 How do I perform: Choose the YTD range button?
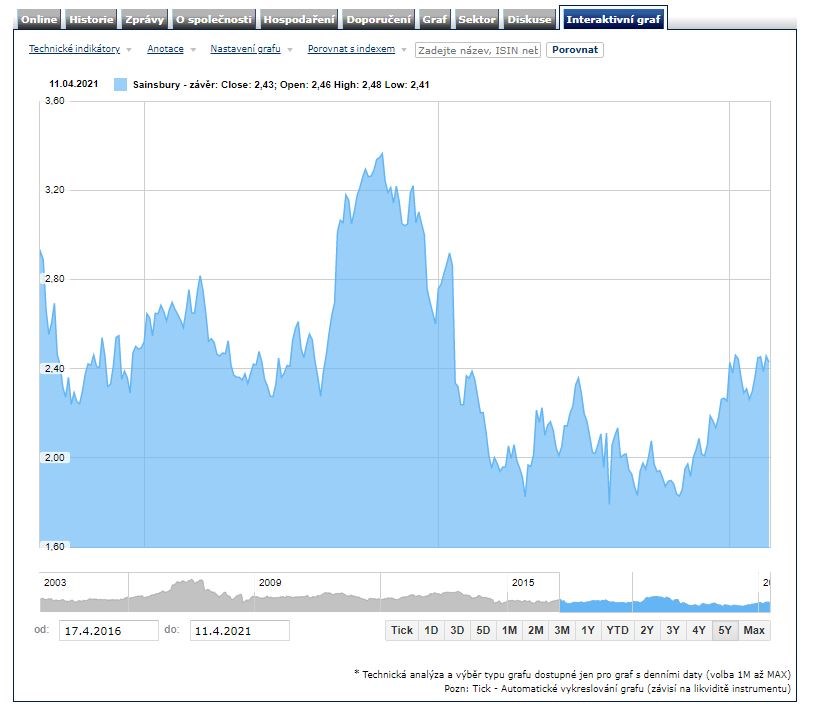click(617, 630)
